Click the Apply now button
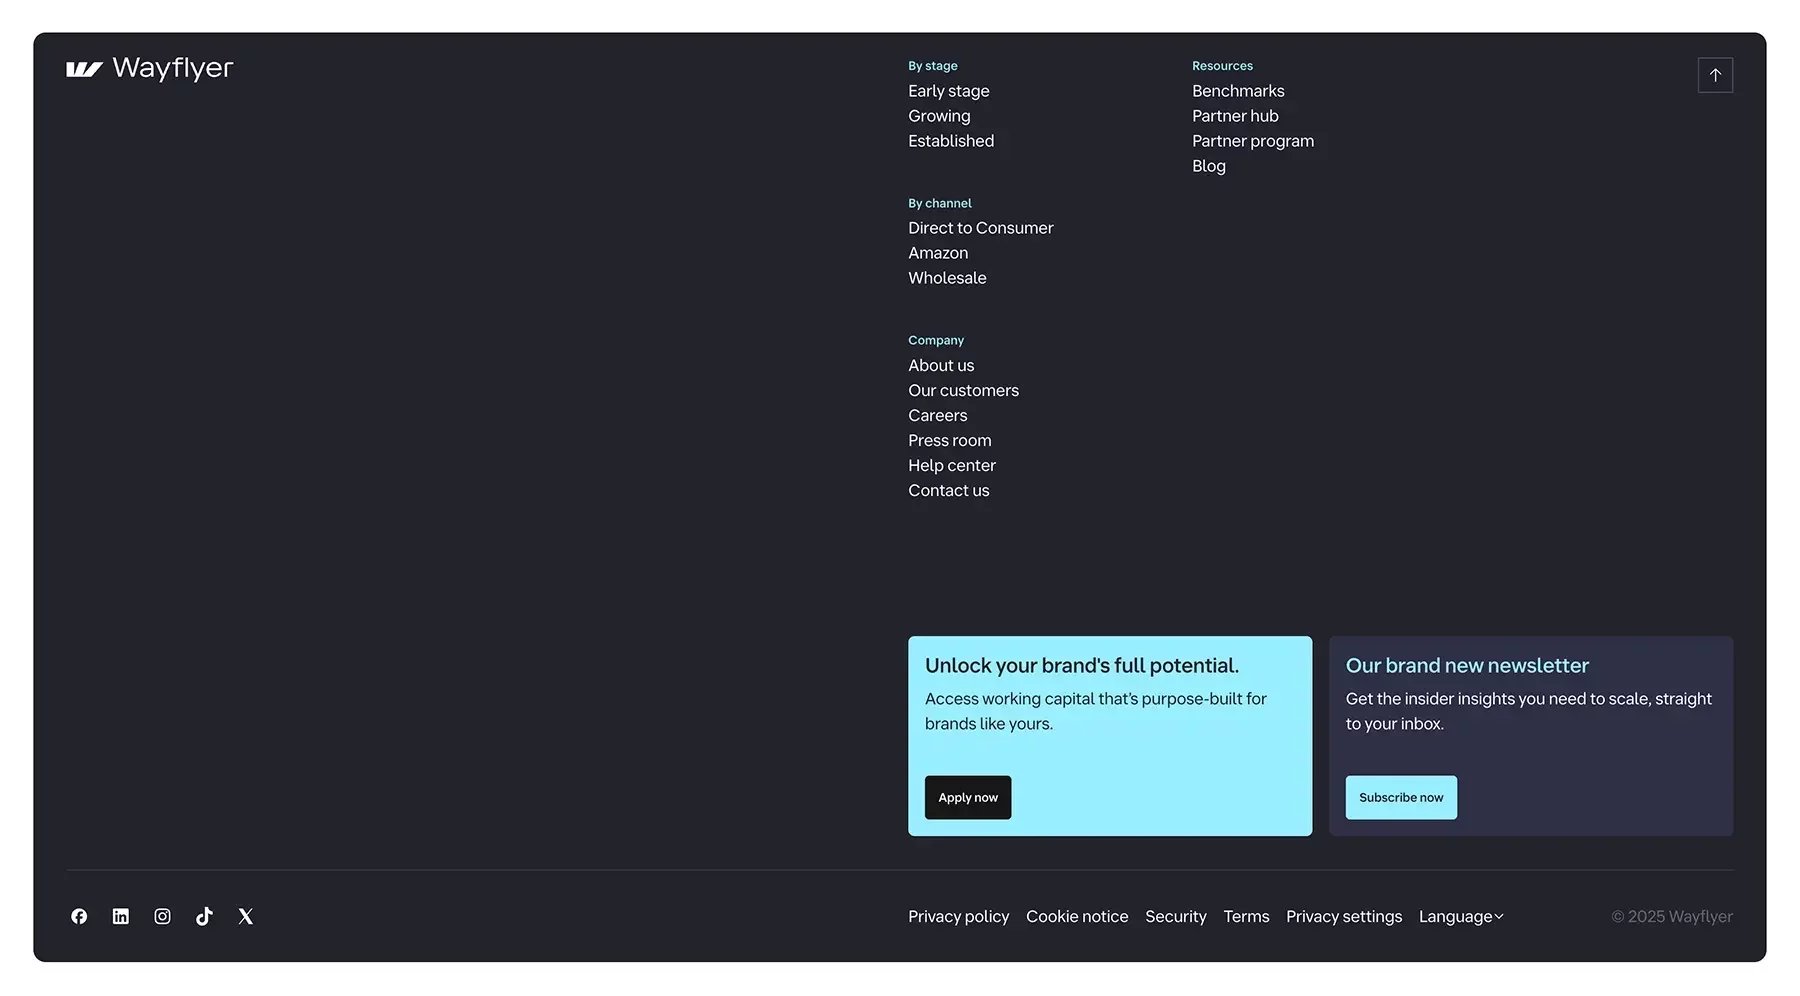 click(968, 797)
